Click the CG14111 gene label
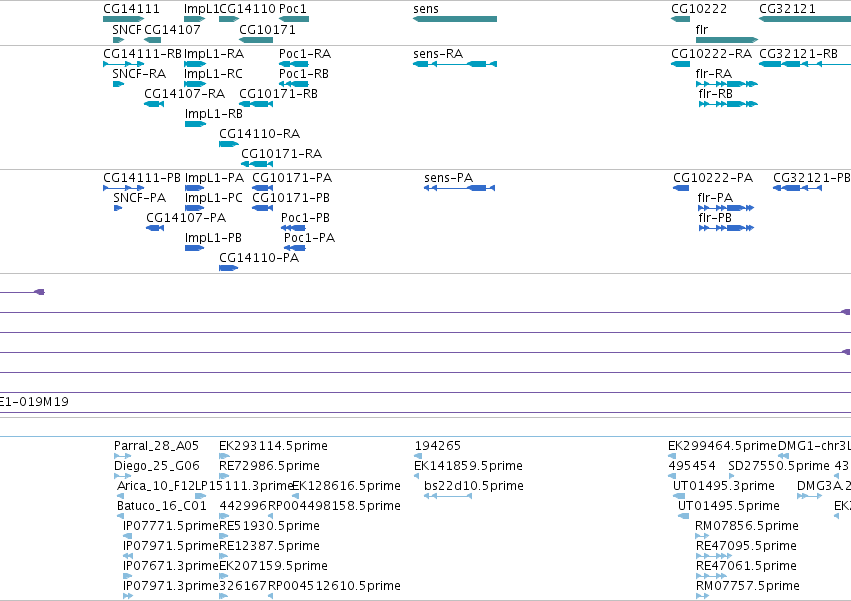The height and width of the screenshot is (601, 851). click(131, 9)
